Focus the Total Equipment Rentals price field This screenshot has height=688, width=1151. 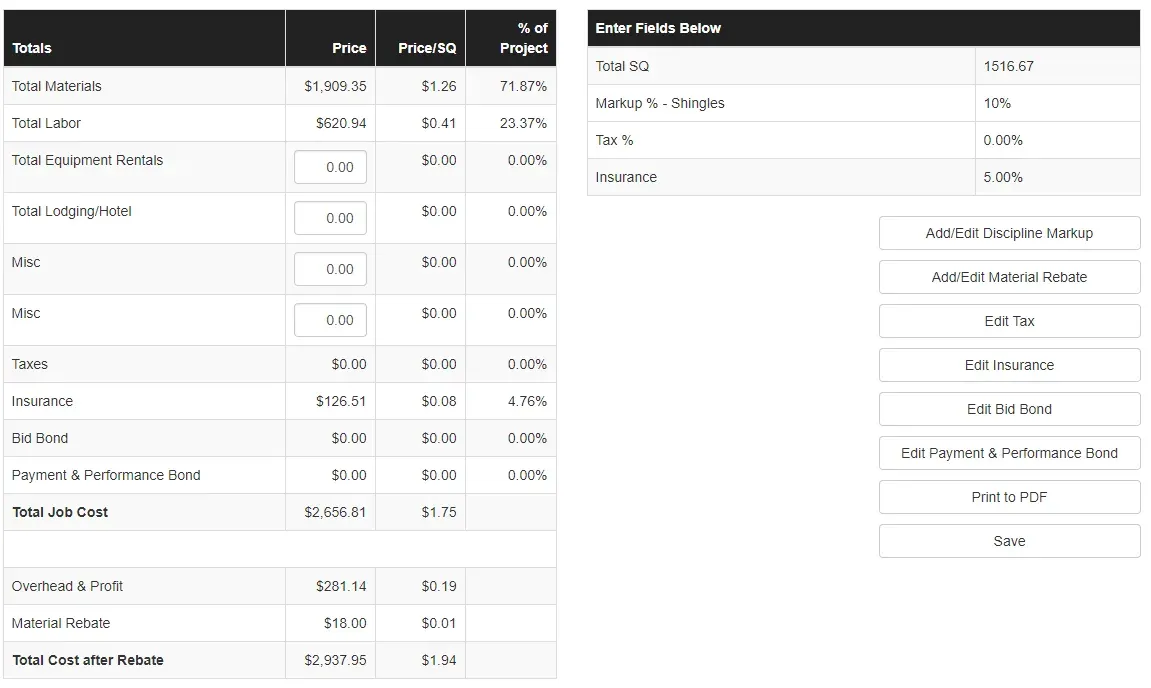pos(330,167)
